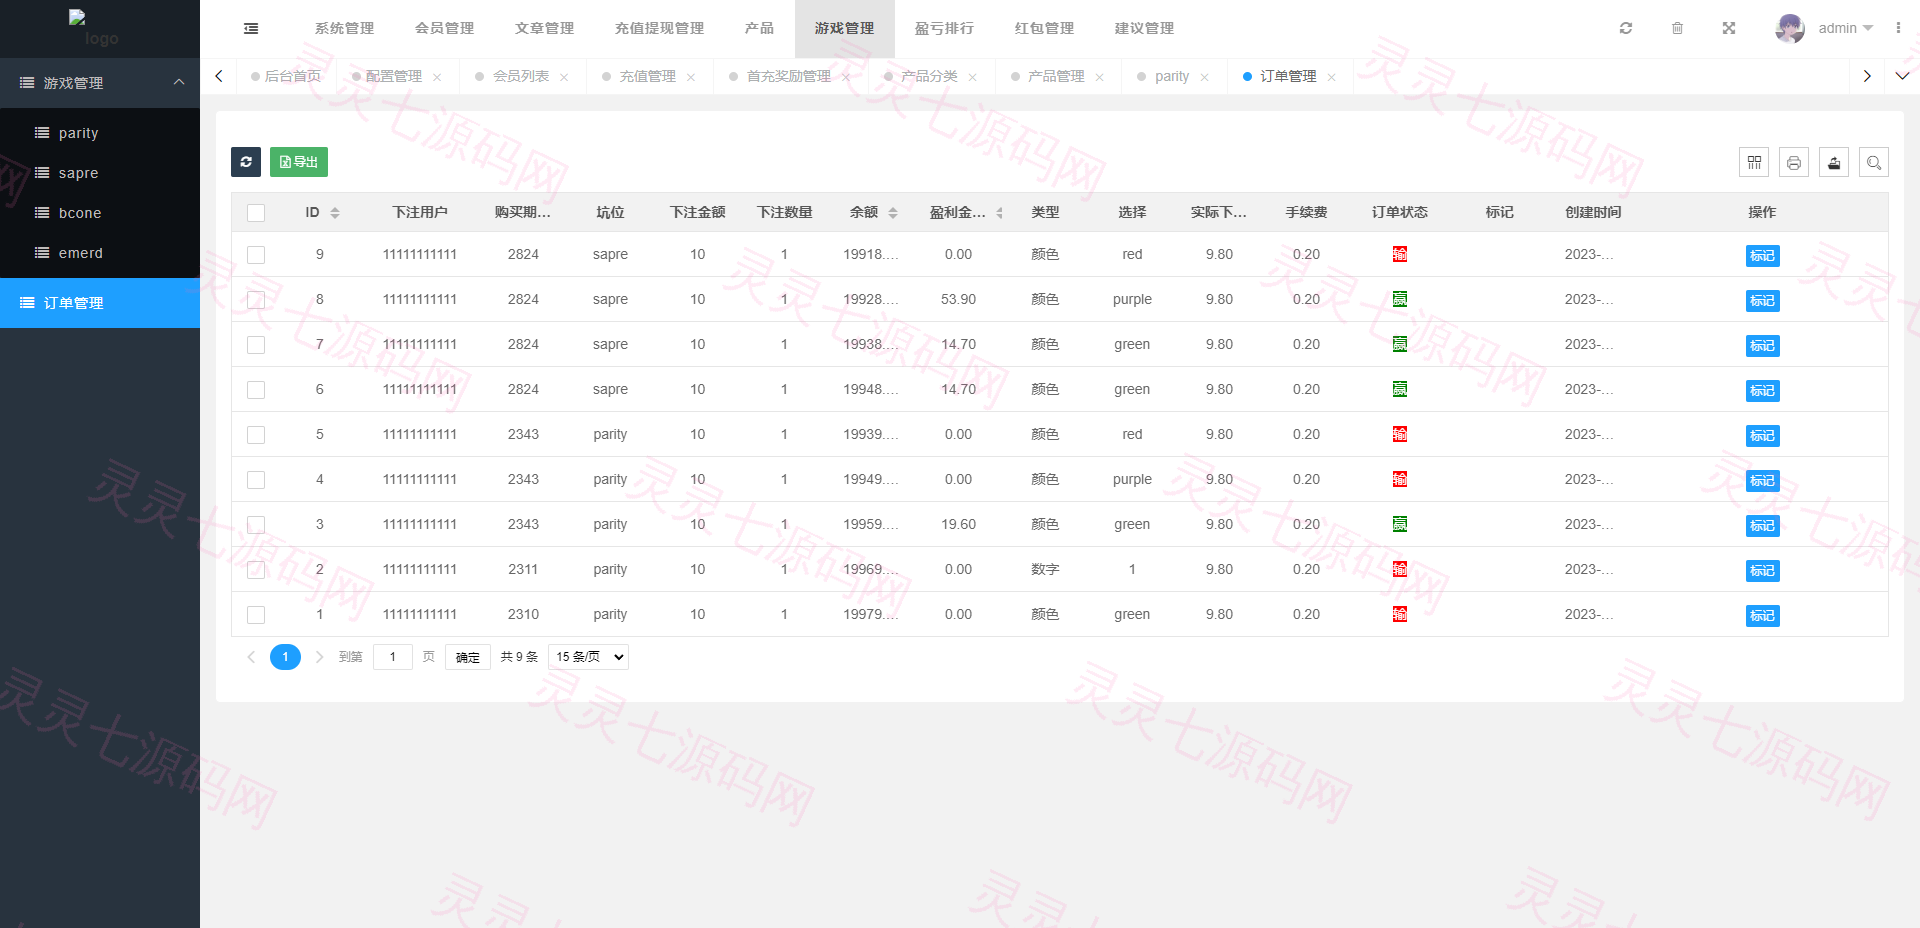Click the 标记 button for order ID 2
1920x928 pixels.
[1763, 571]
